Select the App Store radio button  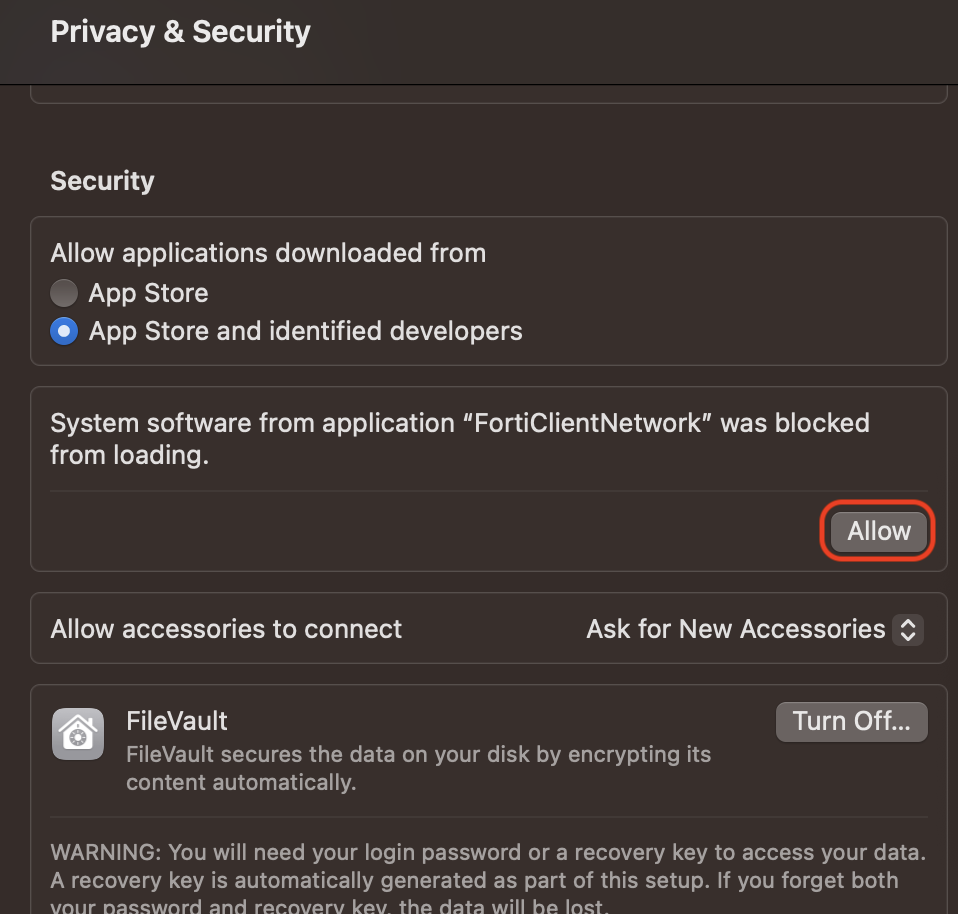(64, 293)
